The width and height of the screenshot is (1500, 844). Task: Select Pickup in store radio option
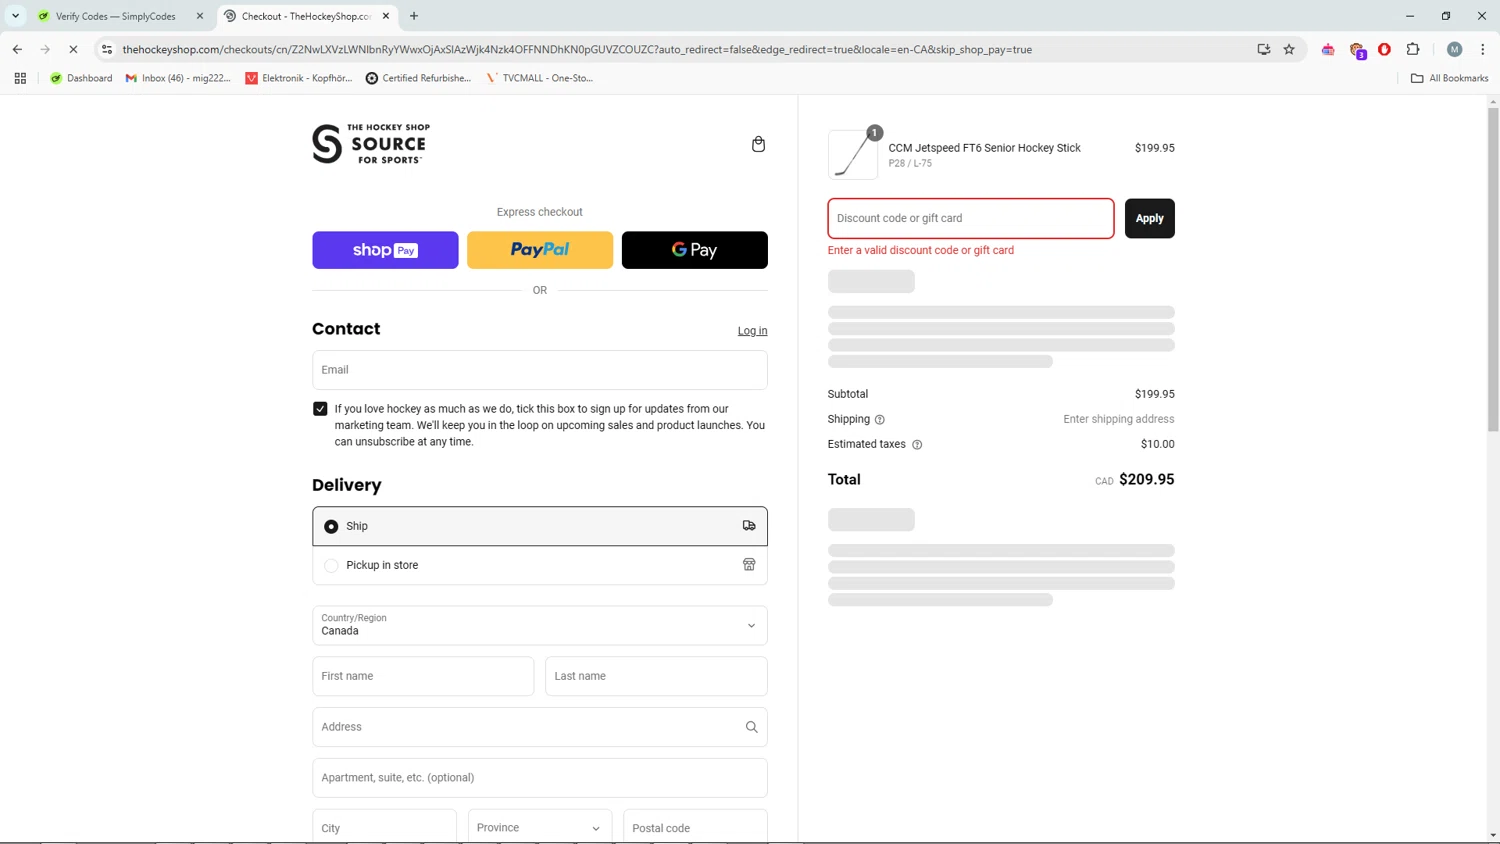[x=331, y=565]
